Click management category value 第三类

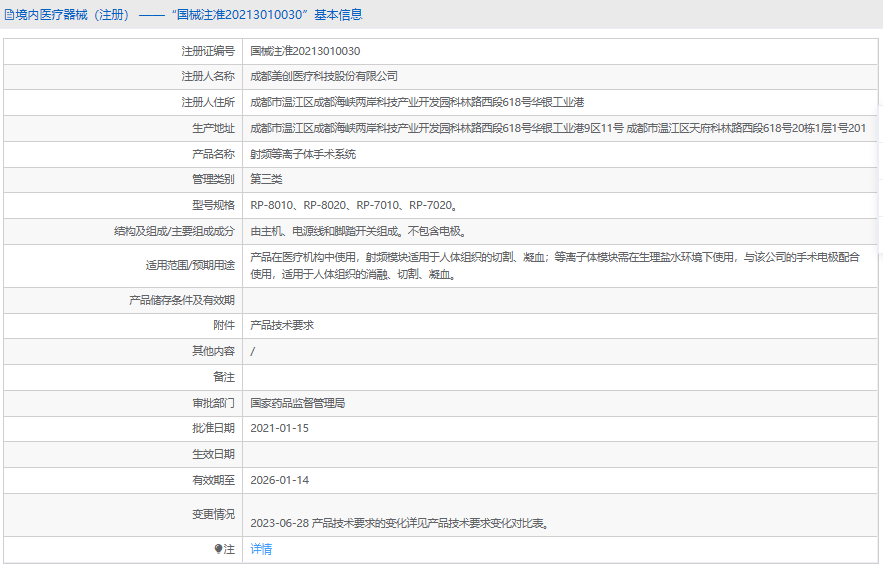pos(266,179)
